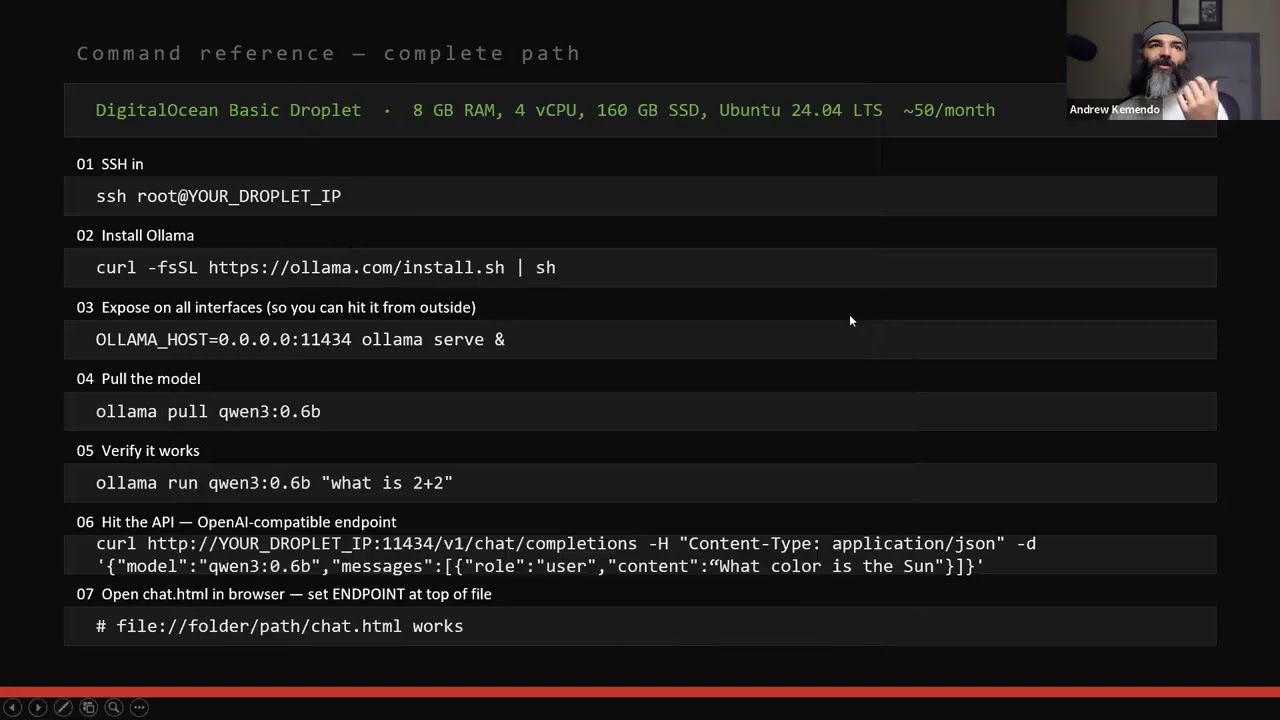Click the 'Command reference — complete path' title
This screenshot has height=720, width=1280.
click(328, 53)
